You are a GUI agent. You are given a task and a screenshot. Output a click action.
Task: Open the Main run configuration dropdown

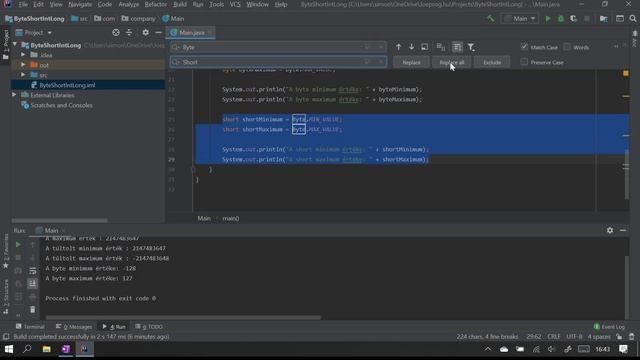pyautogui.click(x=520, y=19)
